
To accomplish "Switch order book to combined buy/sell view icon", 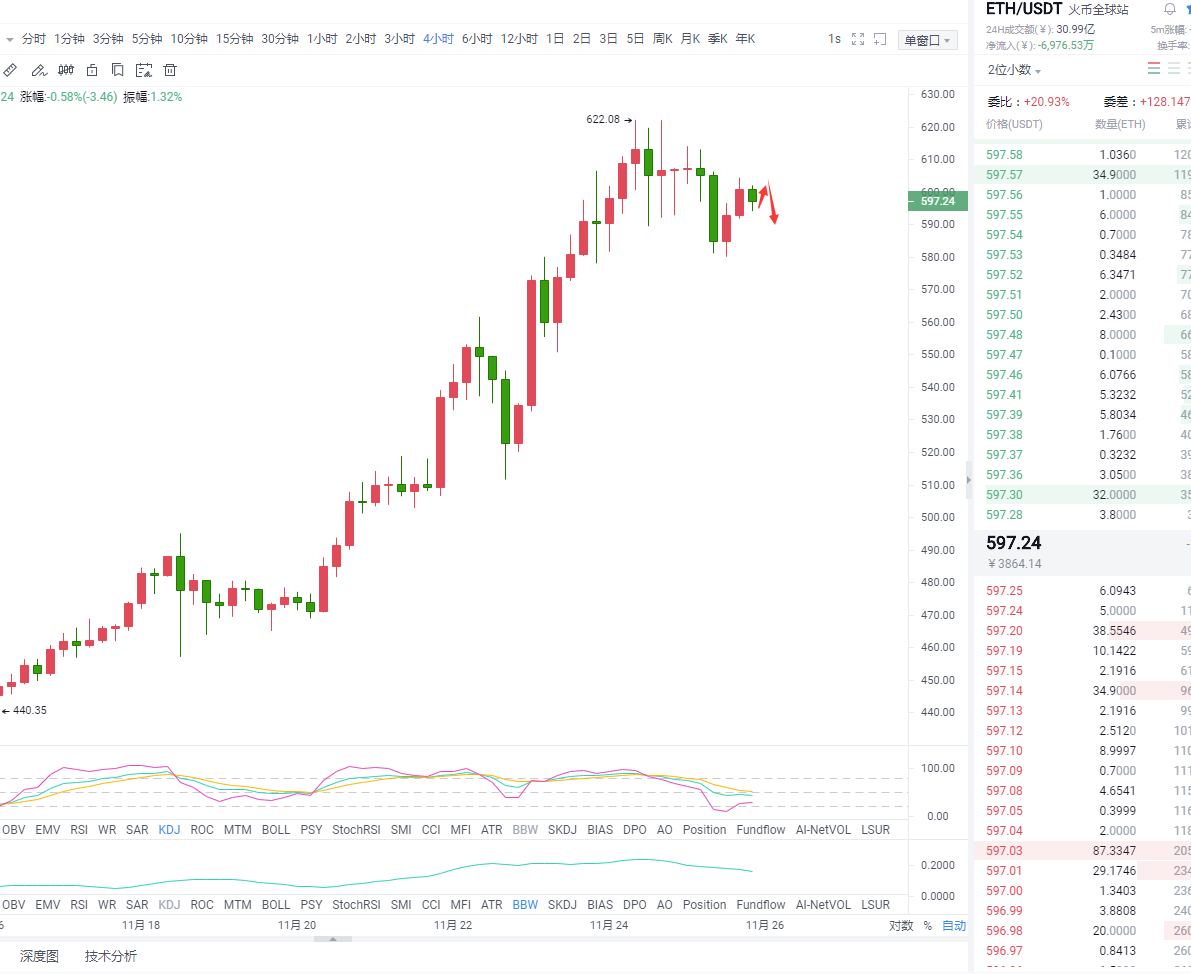I will pyautogui.click(x=1154, y=69).
